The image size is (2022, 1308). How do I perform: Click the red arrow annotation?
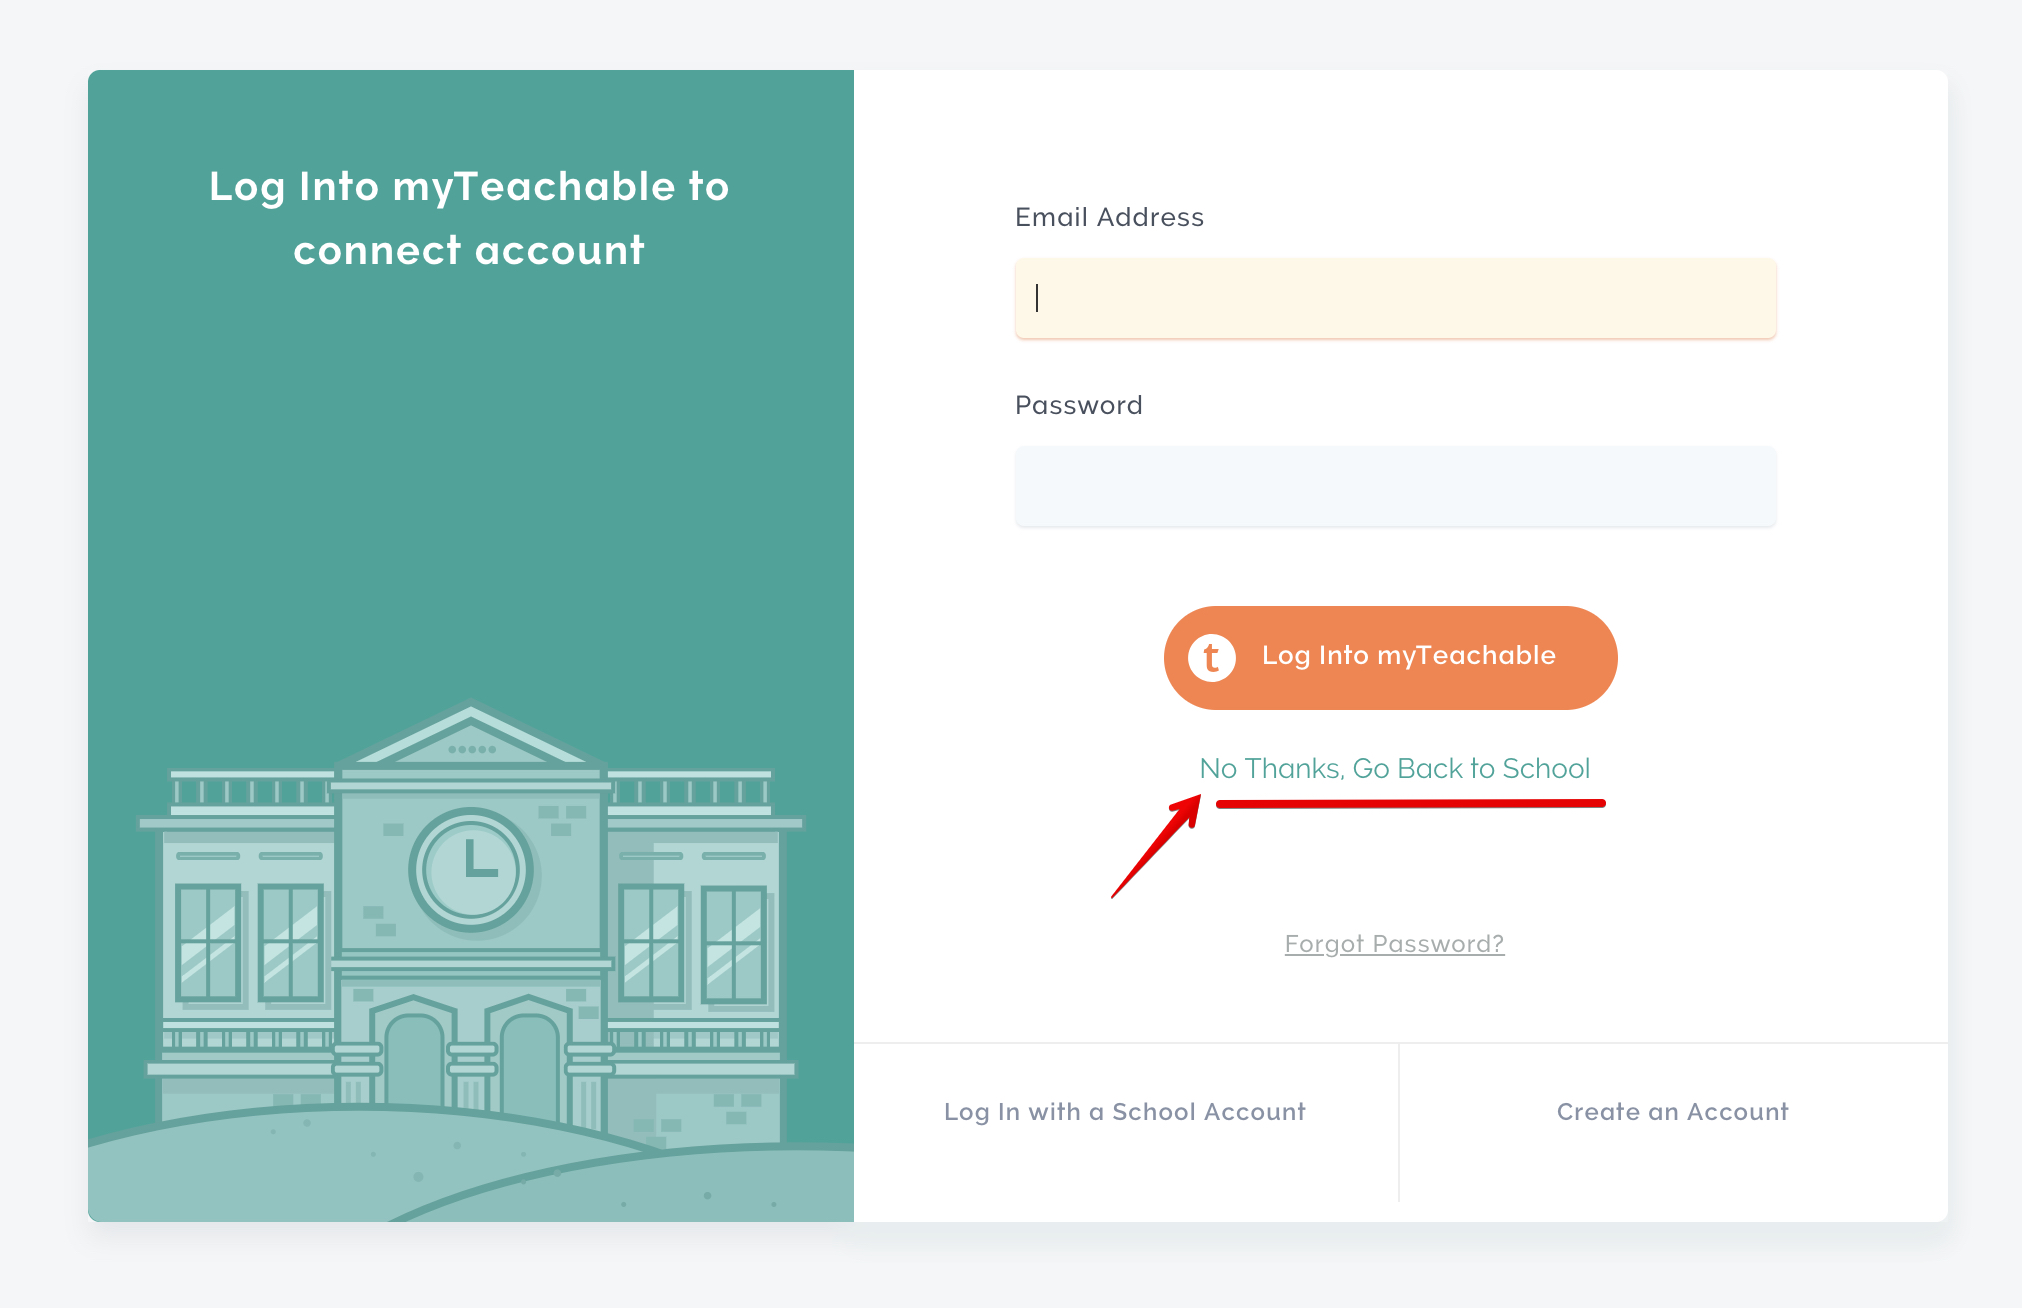[x=1157, y=845]
